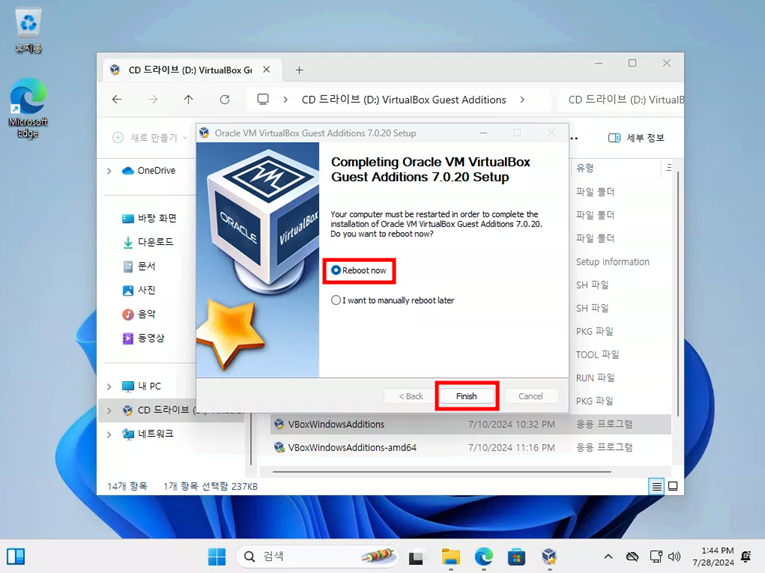Screen dimensions: 765x573
Task: Click the Setup Information type cell
Action: point(612,262)
